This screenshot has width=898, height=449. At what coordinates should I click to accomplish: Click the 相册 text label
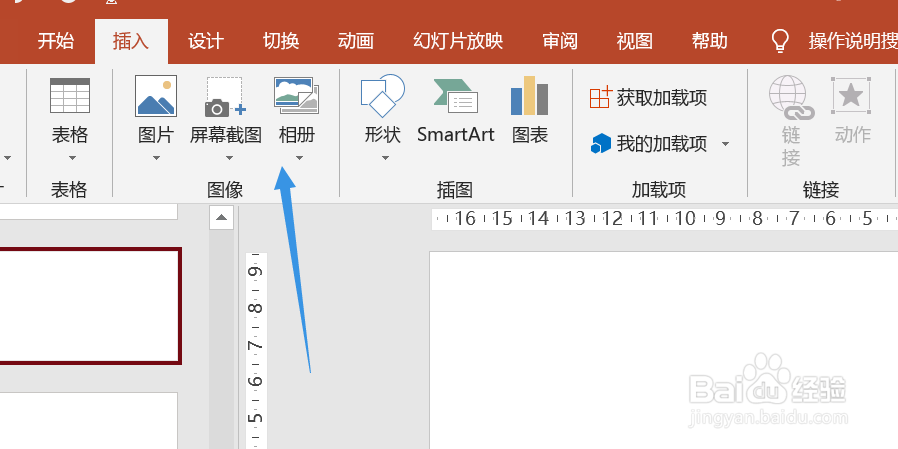click(x=297, y=135)
